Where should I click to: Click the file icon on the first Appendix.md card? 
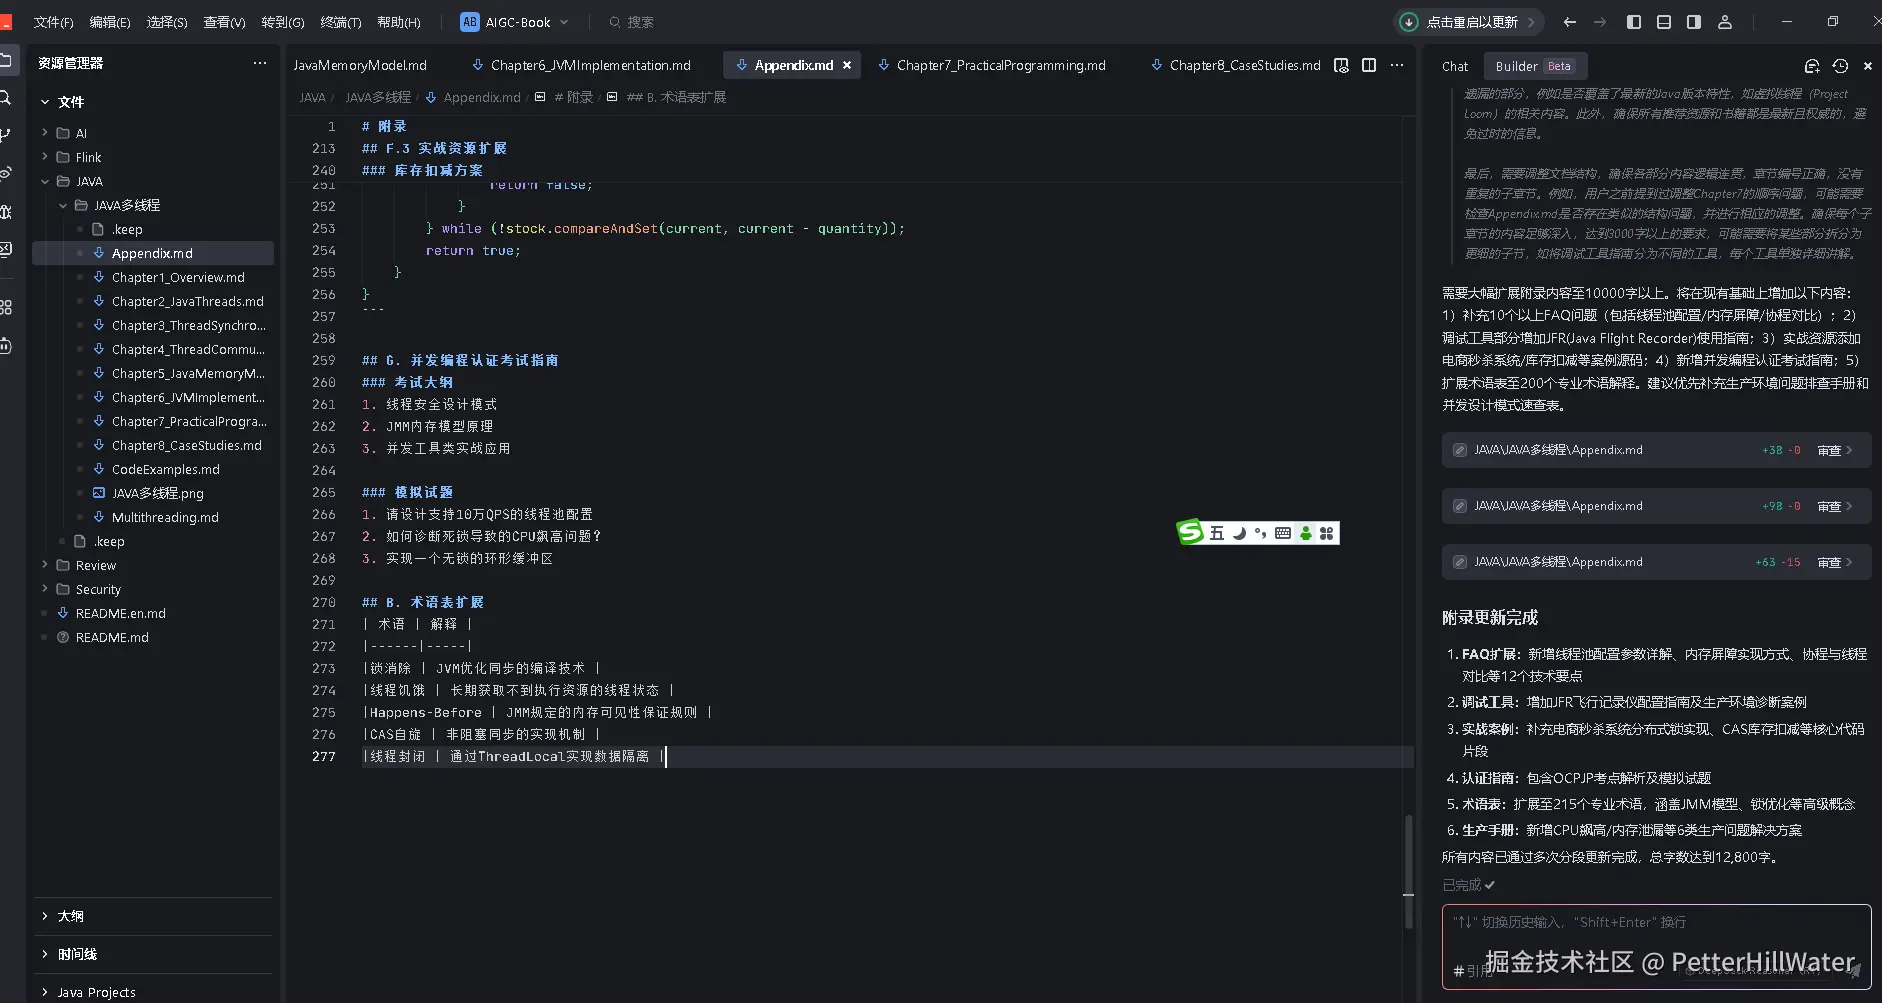1460,450
